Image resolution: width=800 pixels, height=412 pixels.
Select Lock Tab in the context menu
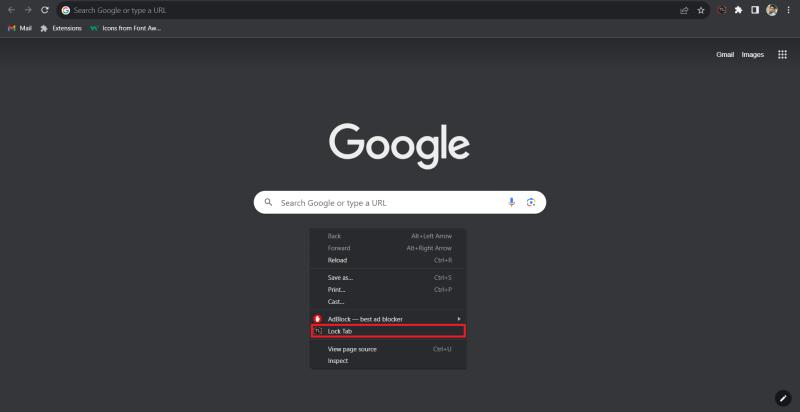tap(388, 331)
